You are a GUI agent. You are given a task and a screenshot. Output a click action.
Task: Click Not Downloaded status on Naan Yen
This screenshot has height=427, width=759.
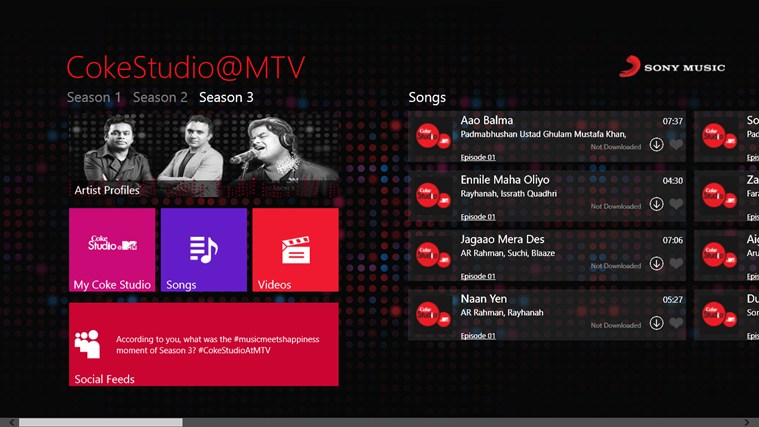pyautogui.click(x=616, y=325)
